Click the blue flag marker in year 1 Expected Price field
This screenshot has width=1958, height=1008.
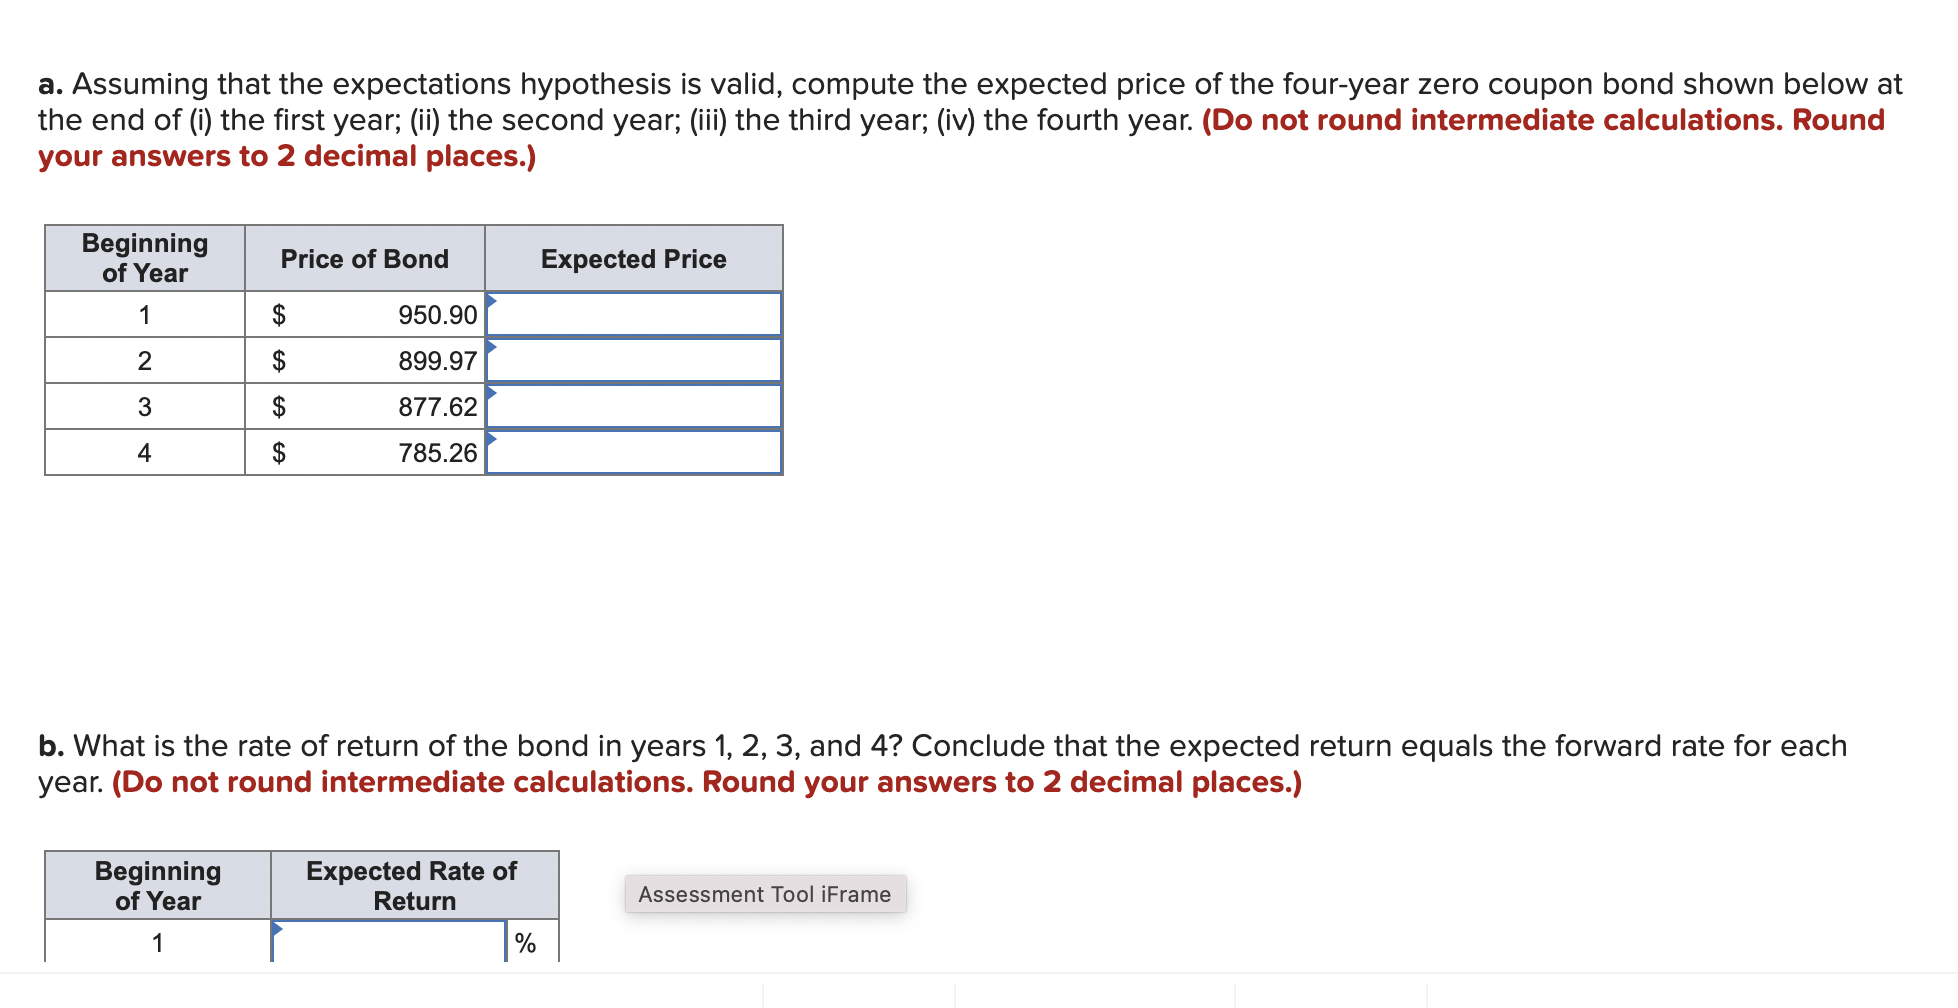click(x=492, y=300)
